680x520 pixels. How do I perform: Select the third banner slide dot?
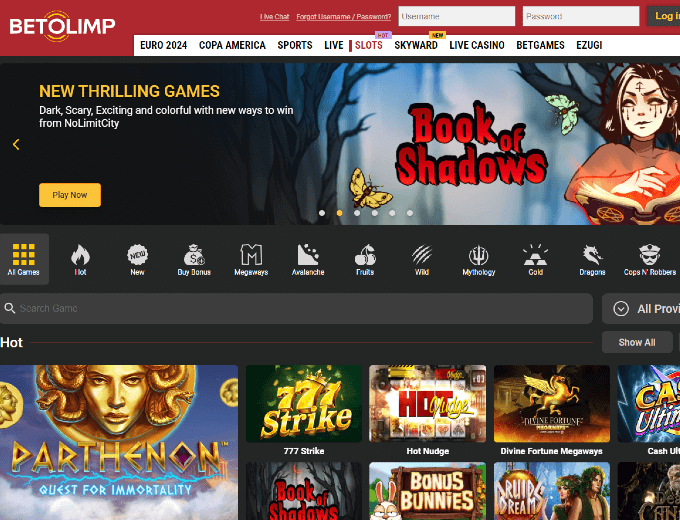point(357,213)
